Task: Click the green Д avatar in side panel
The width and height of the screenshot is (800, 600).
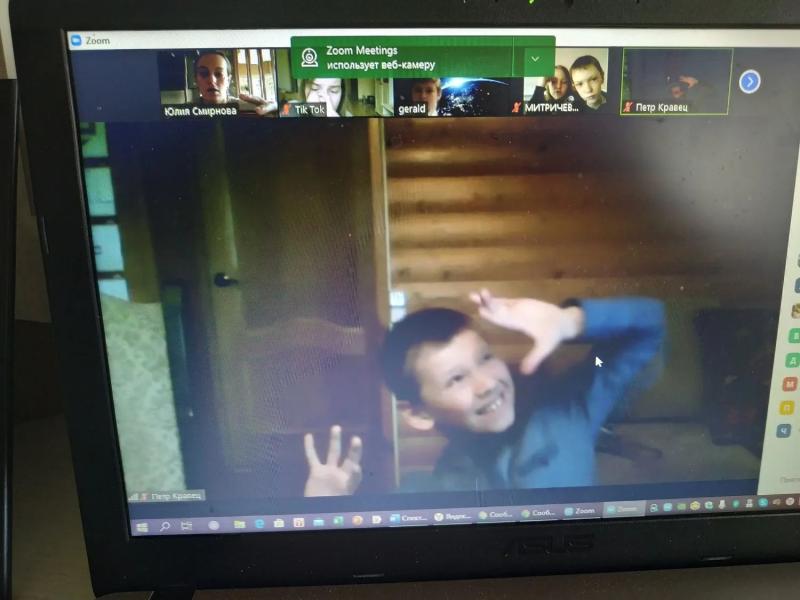Action: (793, 360)
